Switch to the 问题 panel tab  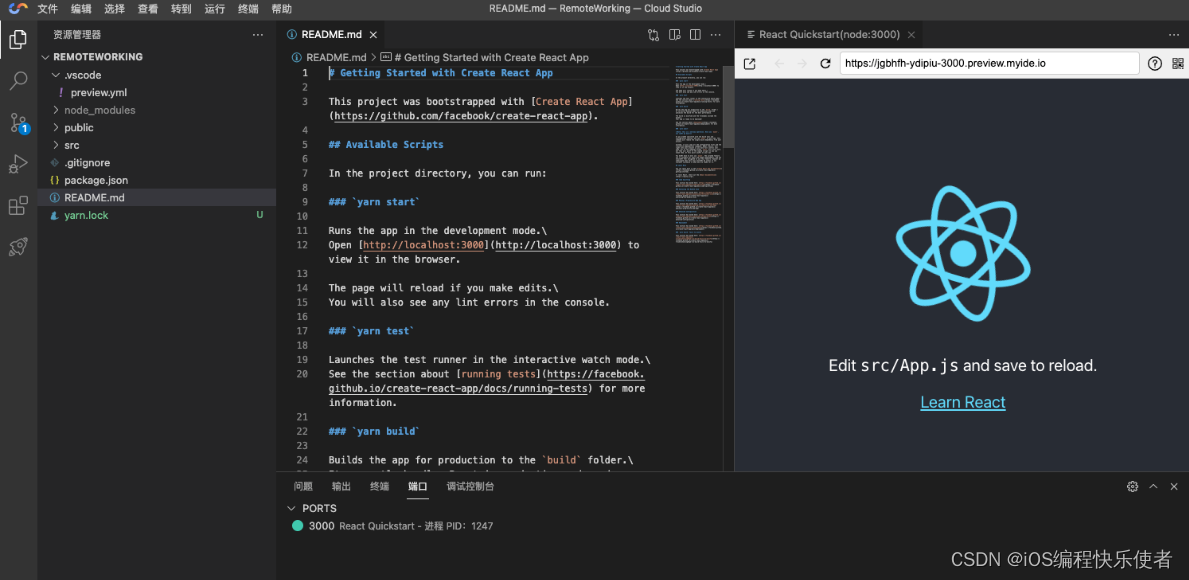[x=303, y=487]
